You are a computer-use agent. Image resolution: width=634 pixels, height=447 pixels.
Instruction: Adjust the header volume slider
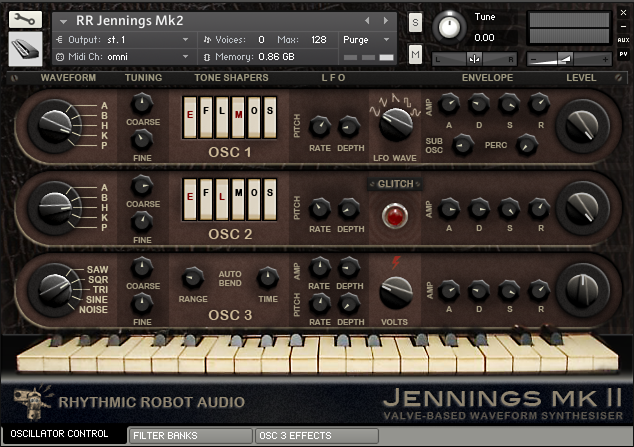tap(569, 59)
